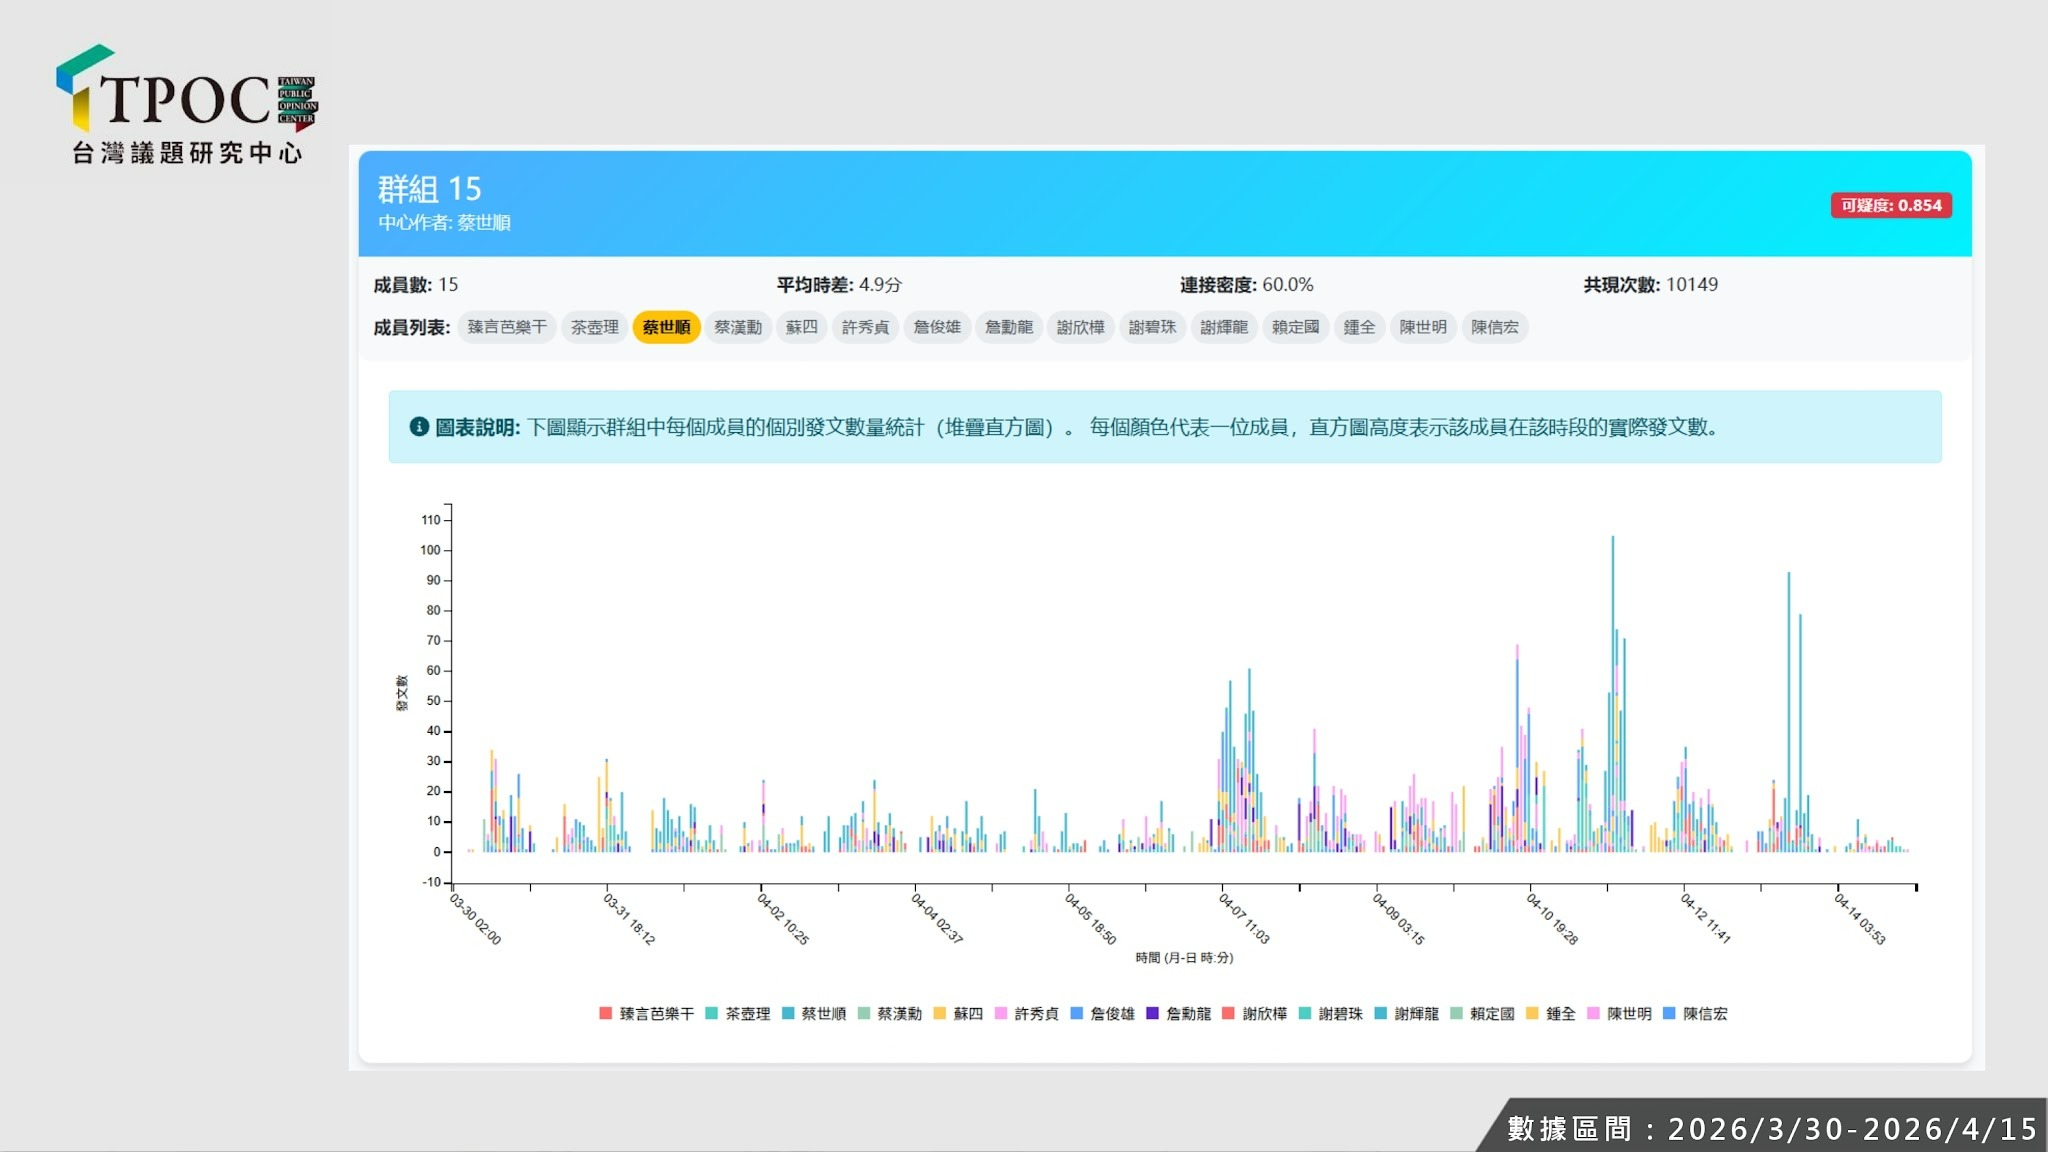This screenshot has width=2048, height=1152.
Task: Click the 04-07 11:03 time axis label
Action: tap(1244, 918)
